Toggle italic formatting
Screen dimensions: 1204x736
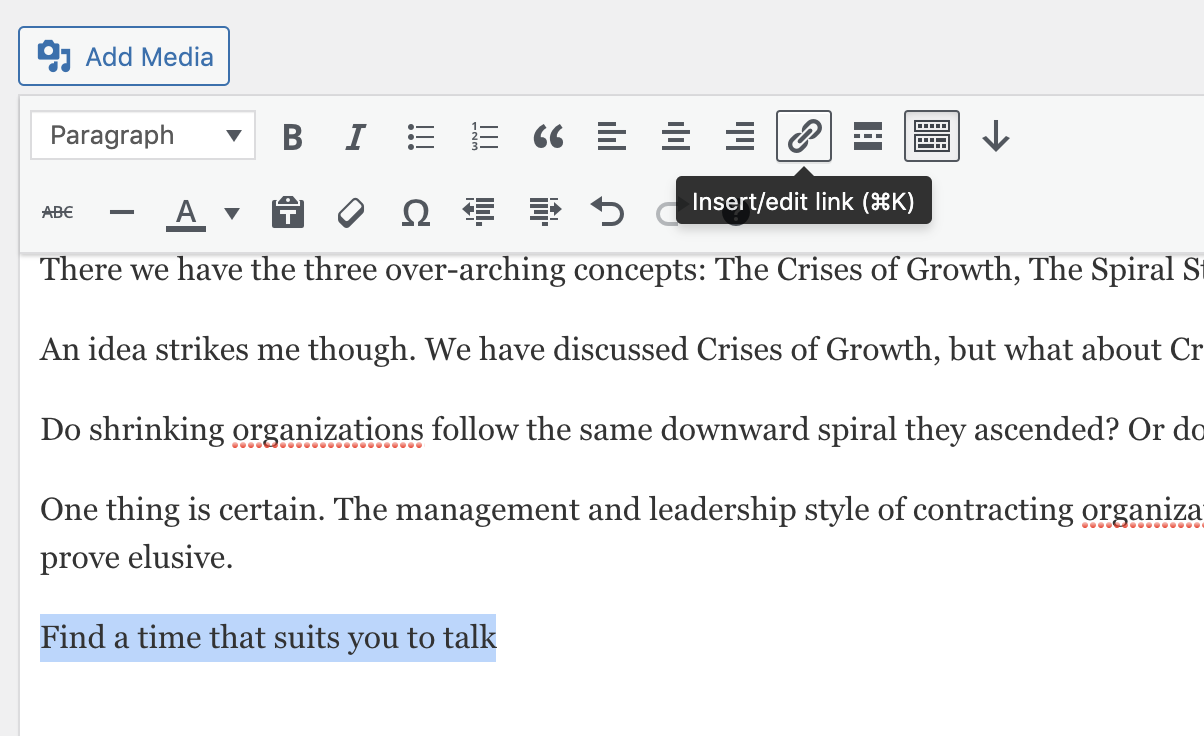(x=355, y=136)
